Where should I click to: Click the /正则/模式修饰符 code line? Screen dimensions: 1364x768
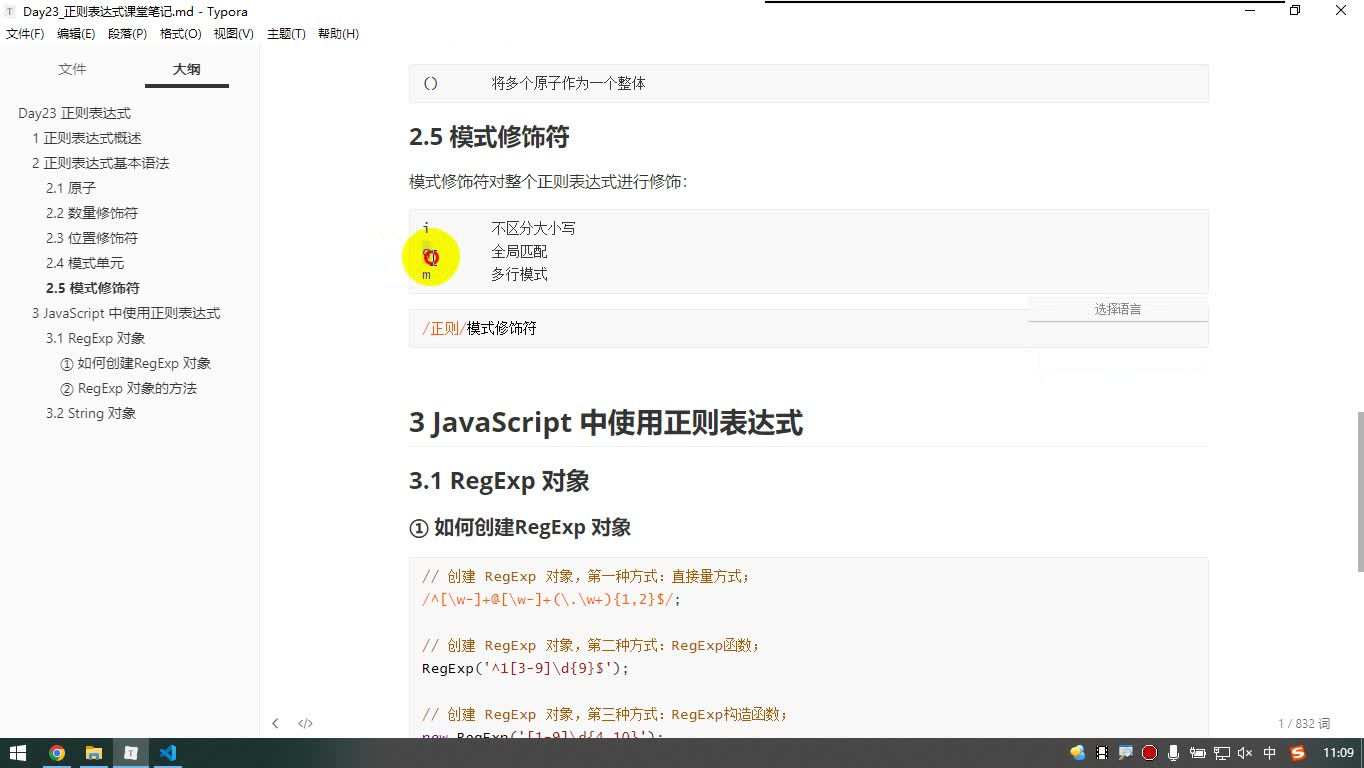coord(480,328)
